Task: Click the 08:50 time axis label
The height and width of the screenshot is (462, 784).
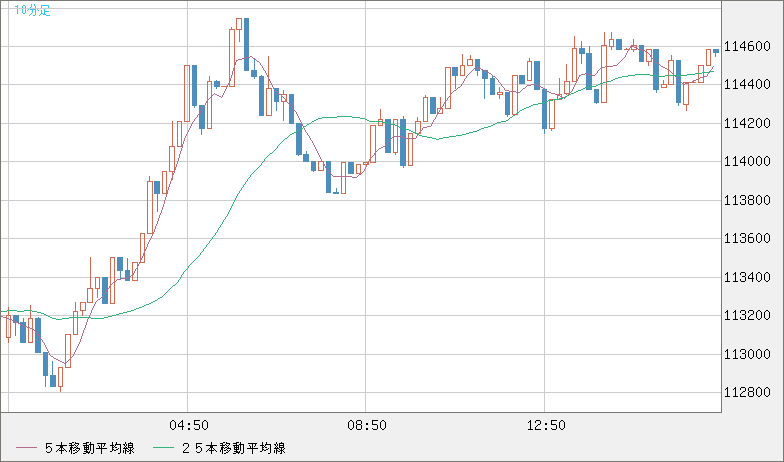Action: coord(366,426)
